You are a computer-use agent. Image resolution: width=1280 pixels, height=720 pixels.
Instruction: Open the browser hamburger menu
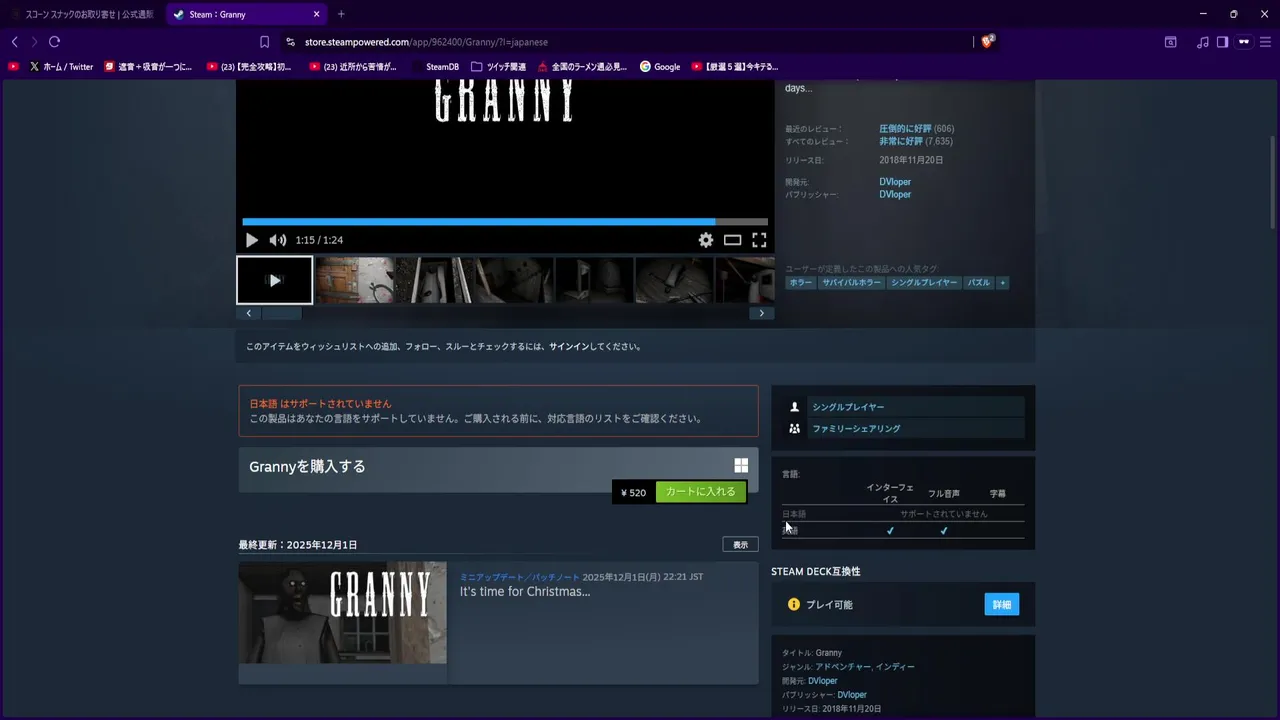tap(1265, 42)
